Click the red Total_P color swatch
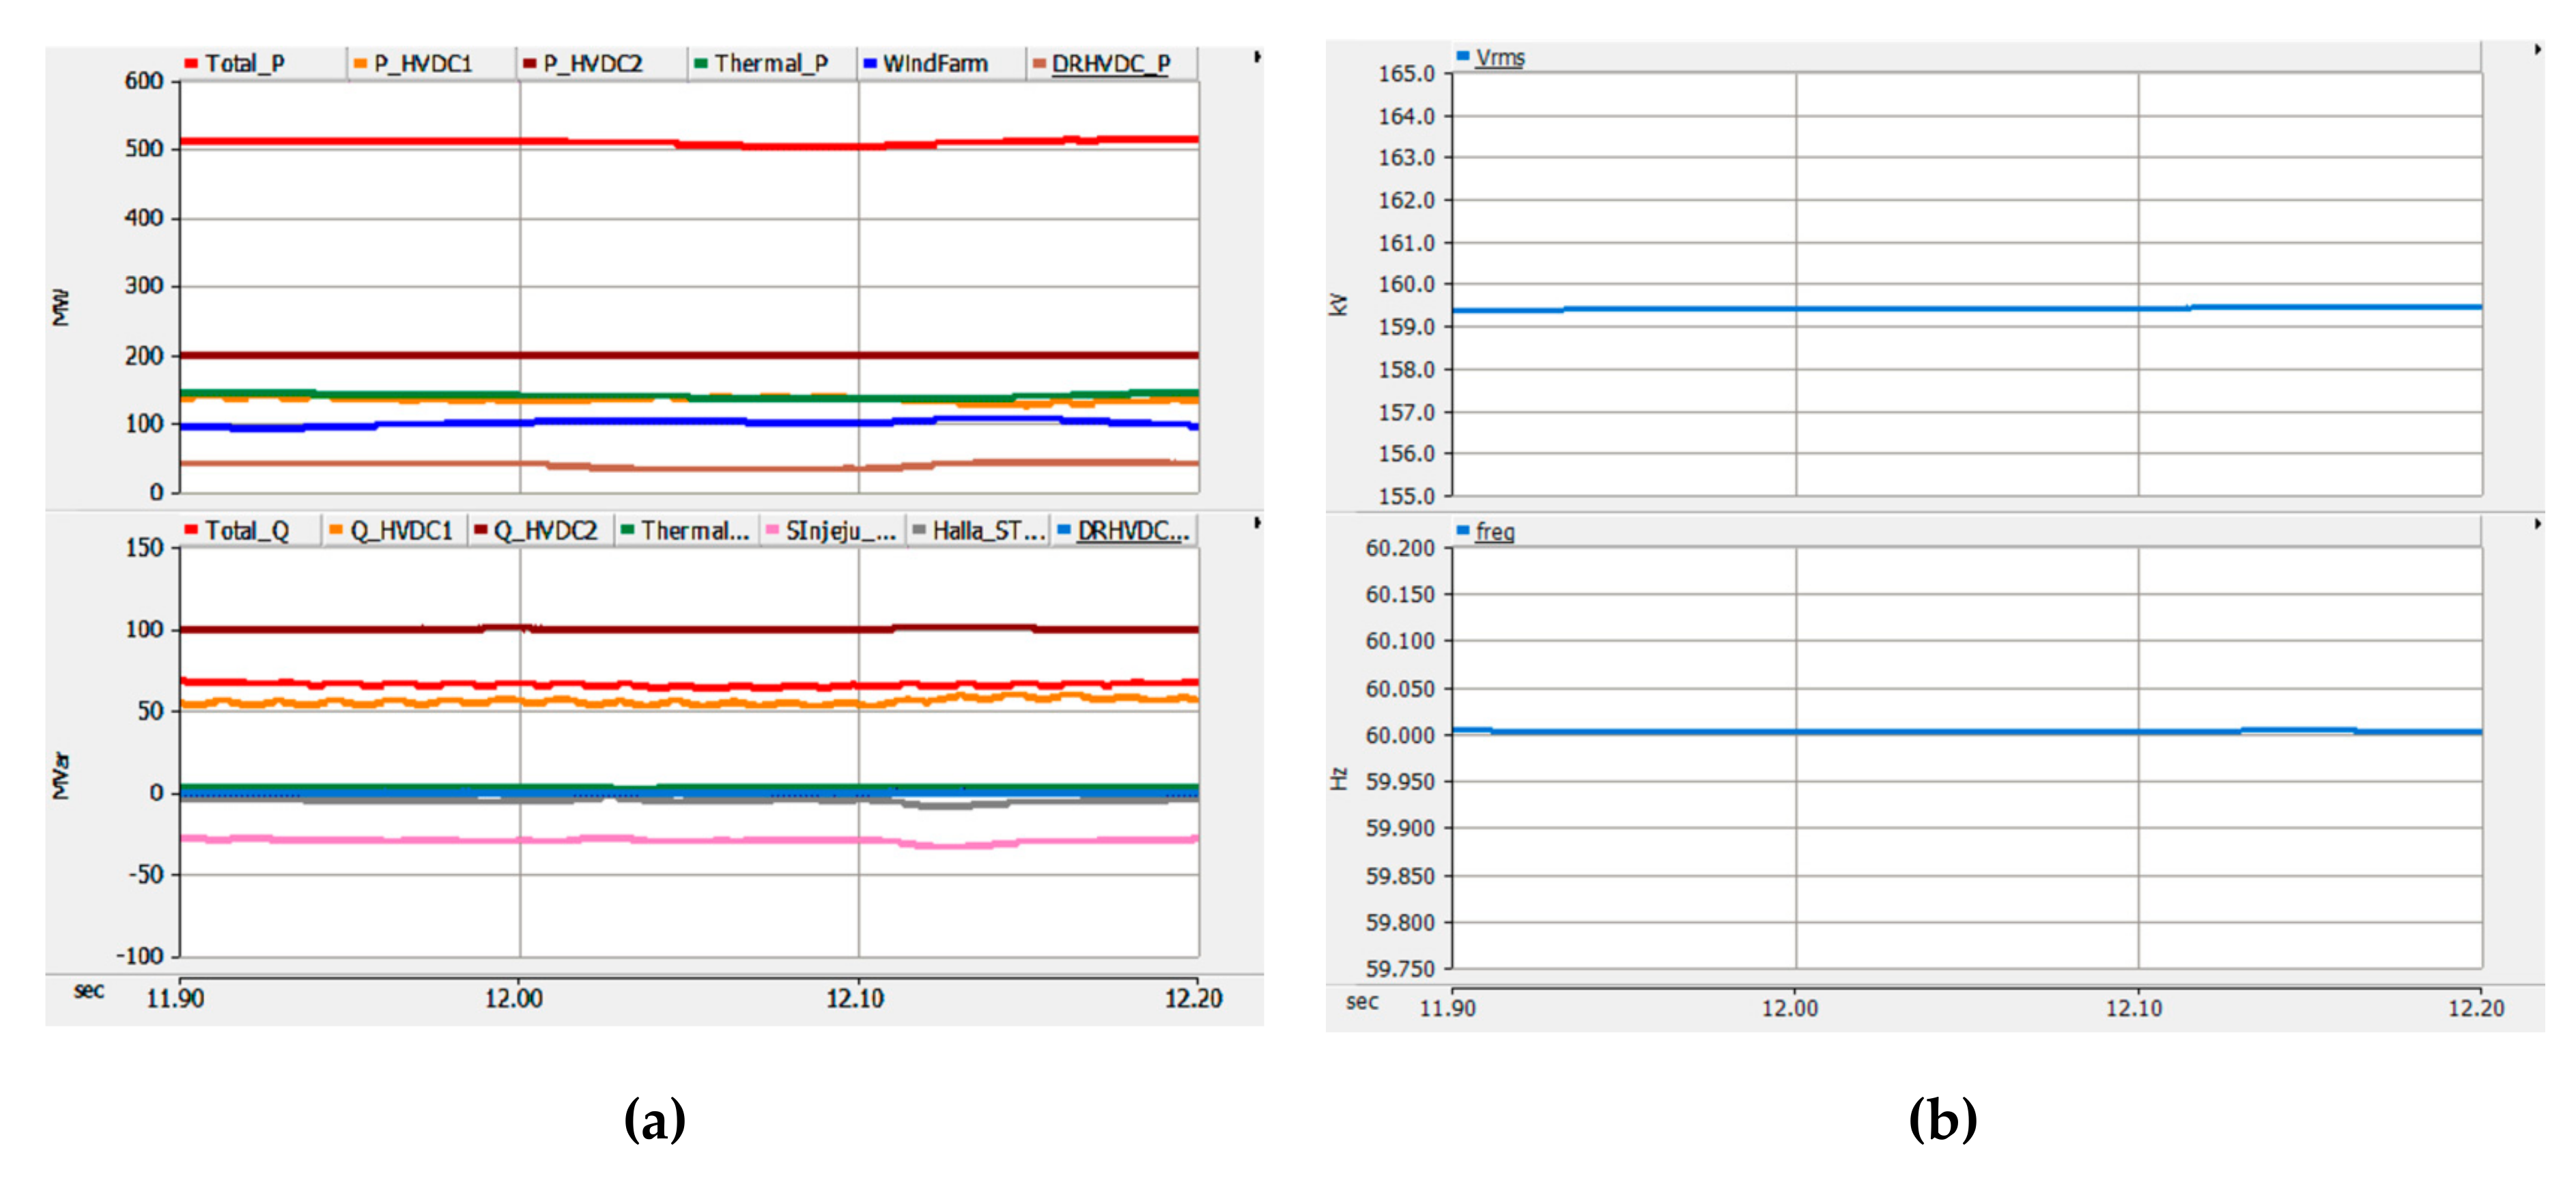This screenshot has width=2576, height=1178. 190,64
